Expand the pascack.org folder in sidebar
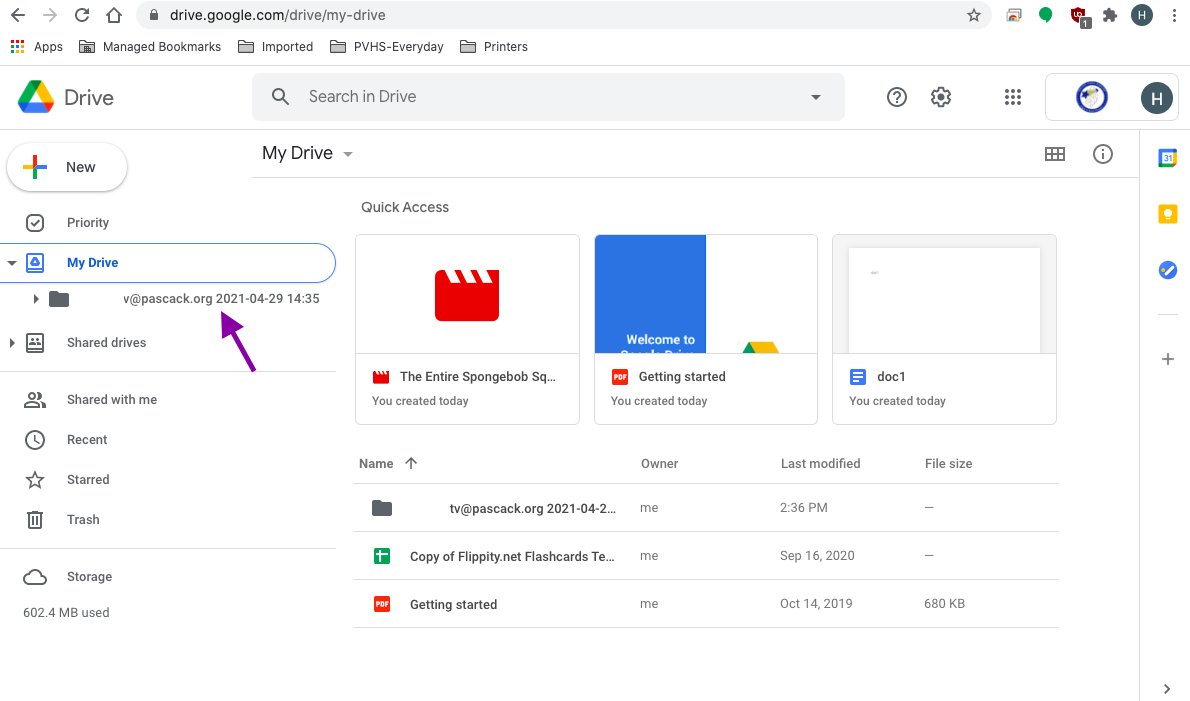Viewport: 1190px width, 701px height. pyautogui.click(x=36, y=299)
